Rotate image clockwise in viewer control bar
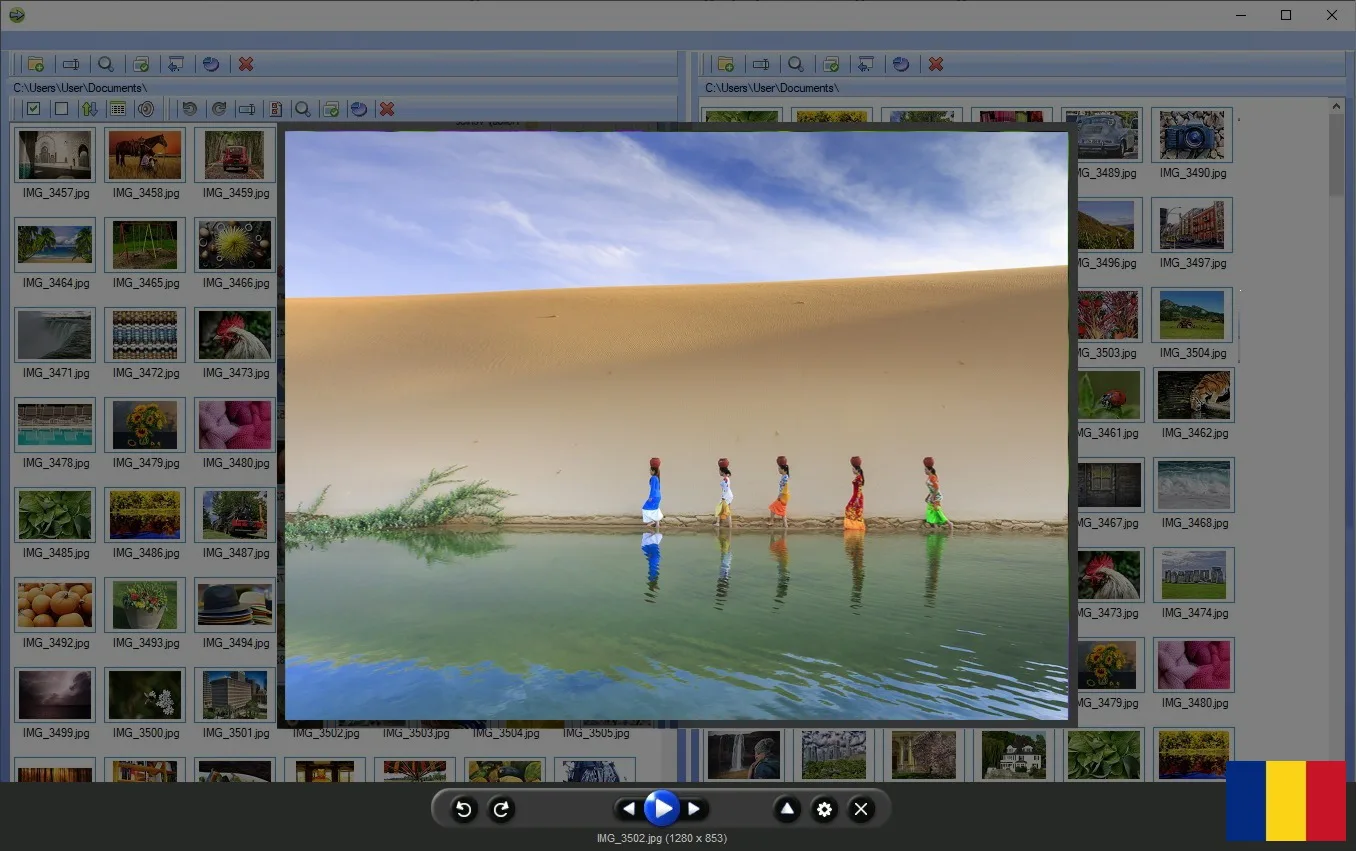Screen dimensions: 1356x851 (501, 809)
